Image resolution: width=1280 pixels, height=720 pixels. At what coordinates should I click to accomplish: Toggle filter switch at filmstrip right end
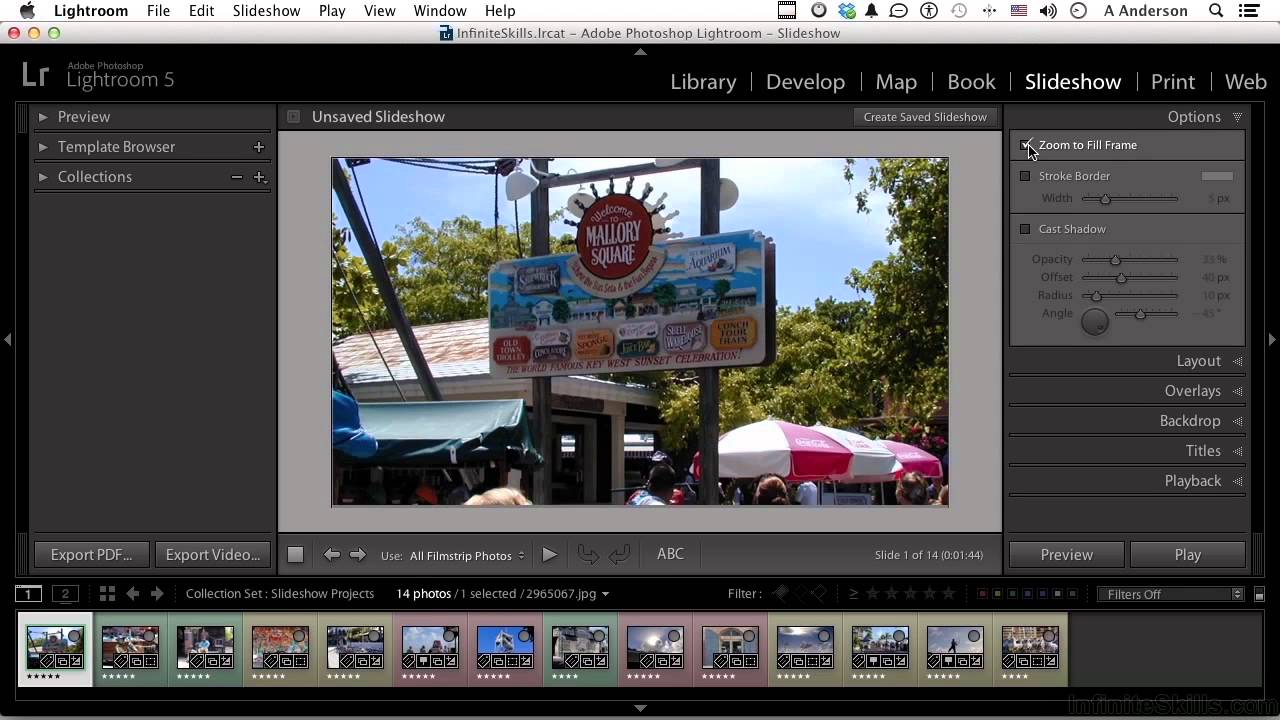[x=1259, y=595]
